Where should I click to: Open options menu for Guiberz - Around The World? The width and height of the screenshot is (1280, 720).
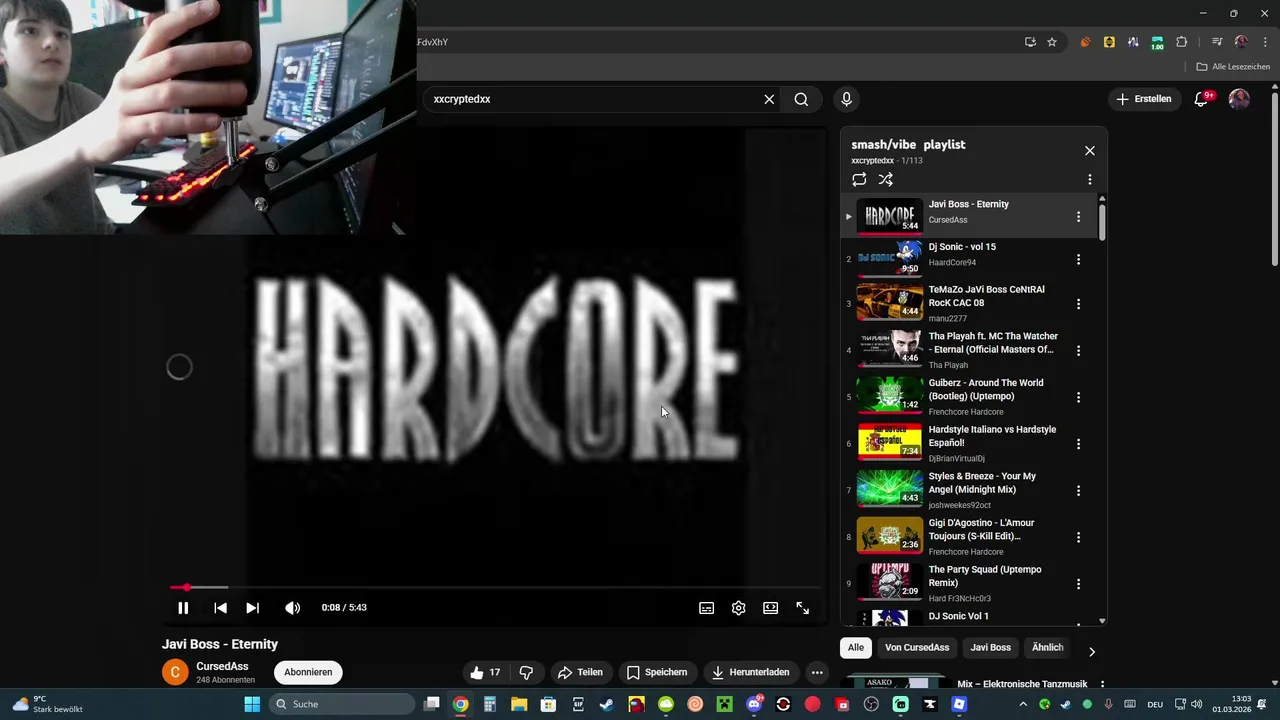click(1078, 397)
